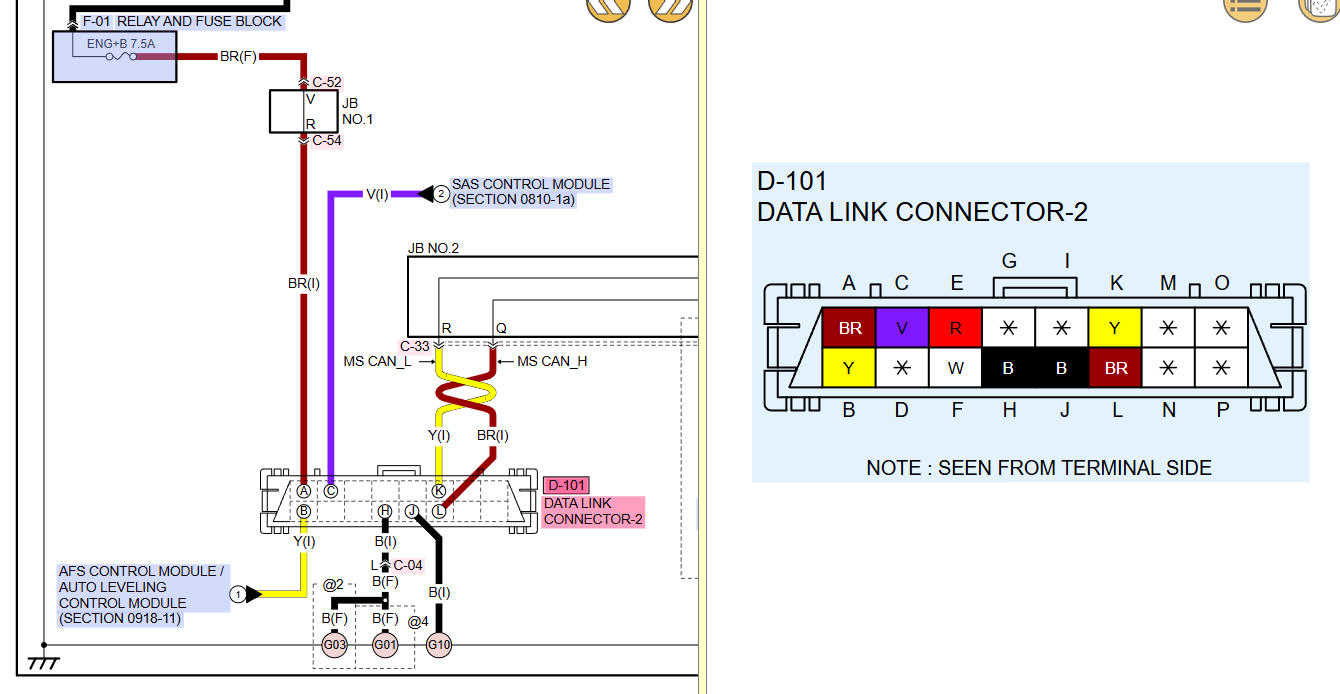Click the G03 ground point symbol
The width and height of the screenshot is (1340, 694).
(334, 645)
